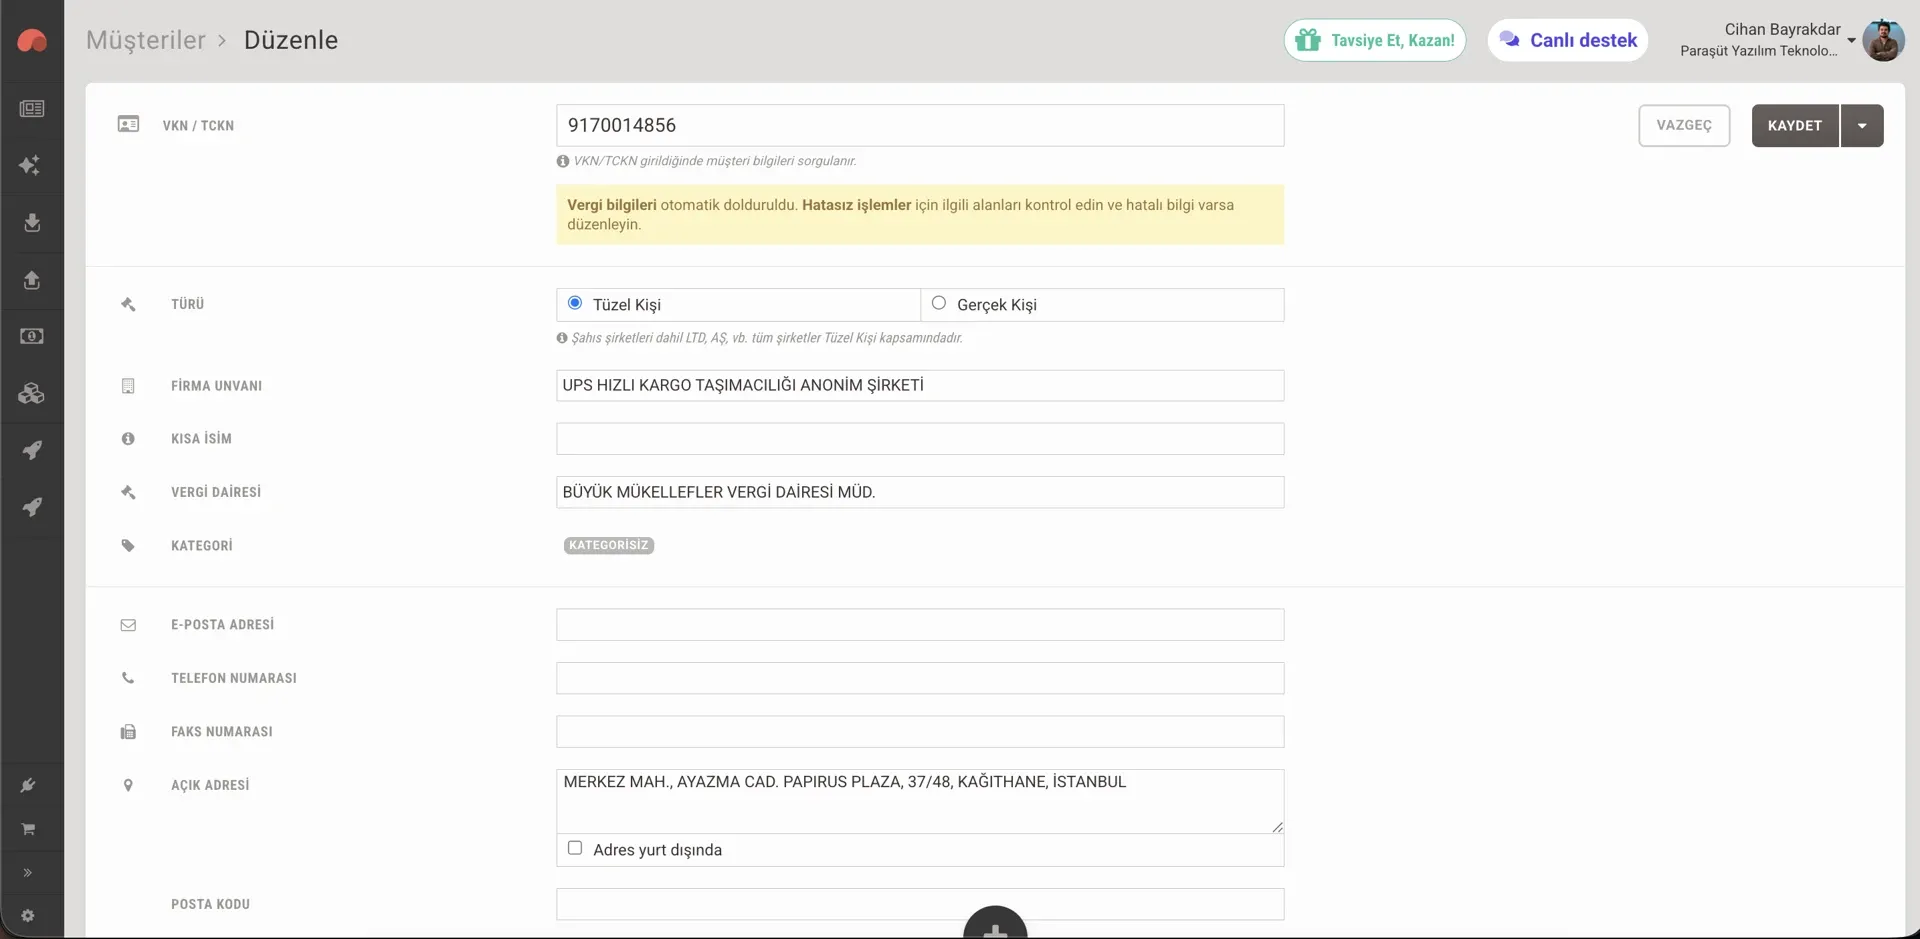This screenshot has height=939, width=1920.
Task: Click the settings gear in the sidebar bottom
Action: click(x=28, y=915)
